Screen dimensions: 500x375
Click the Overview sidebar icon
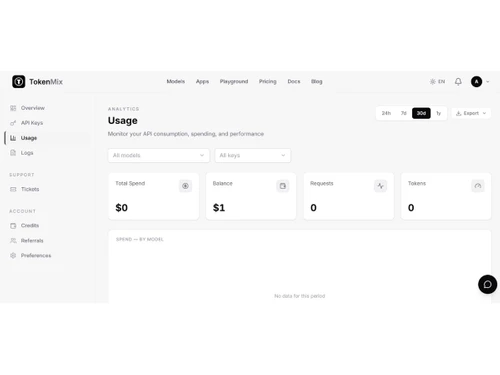coord(13,108)
